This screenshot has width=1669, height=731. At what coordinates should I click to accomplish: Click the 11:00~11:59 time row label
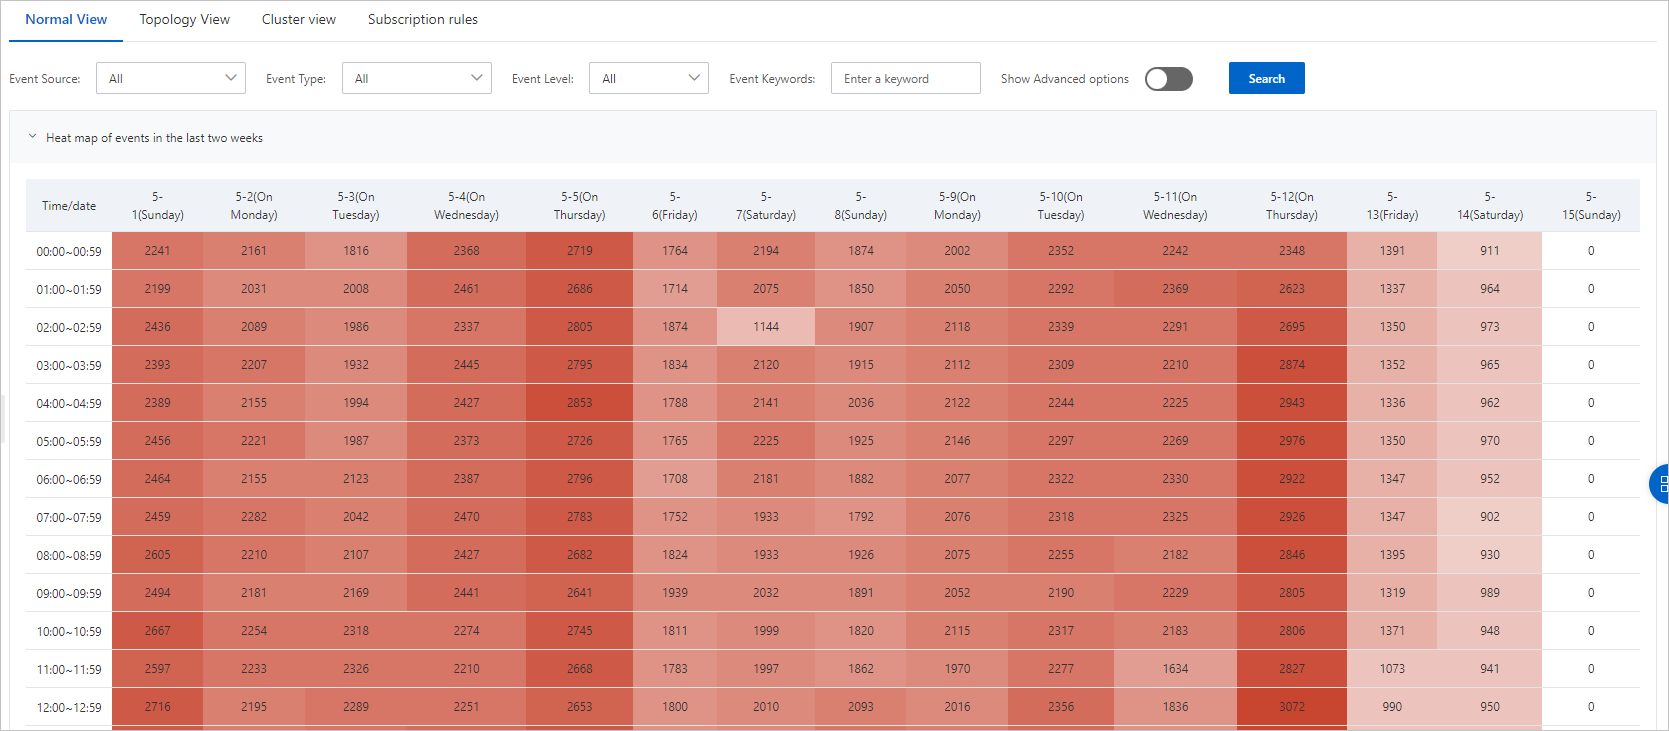[x=69, y=669]
